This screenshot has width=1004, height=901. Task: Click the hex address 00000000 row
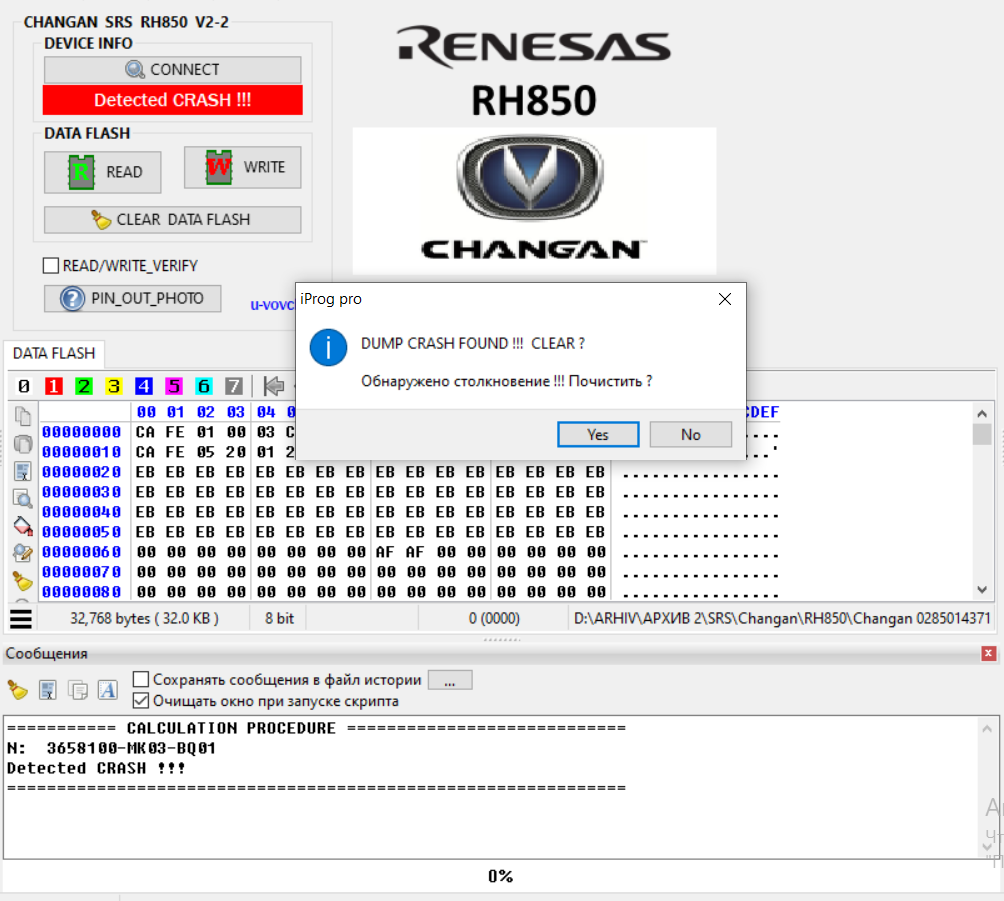pos(81,432)
